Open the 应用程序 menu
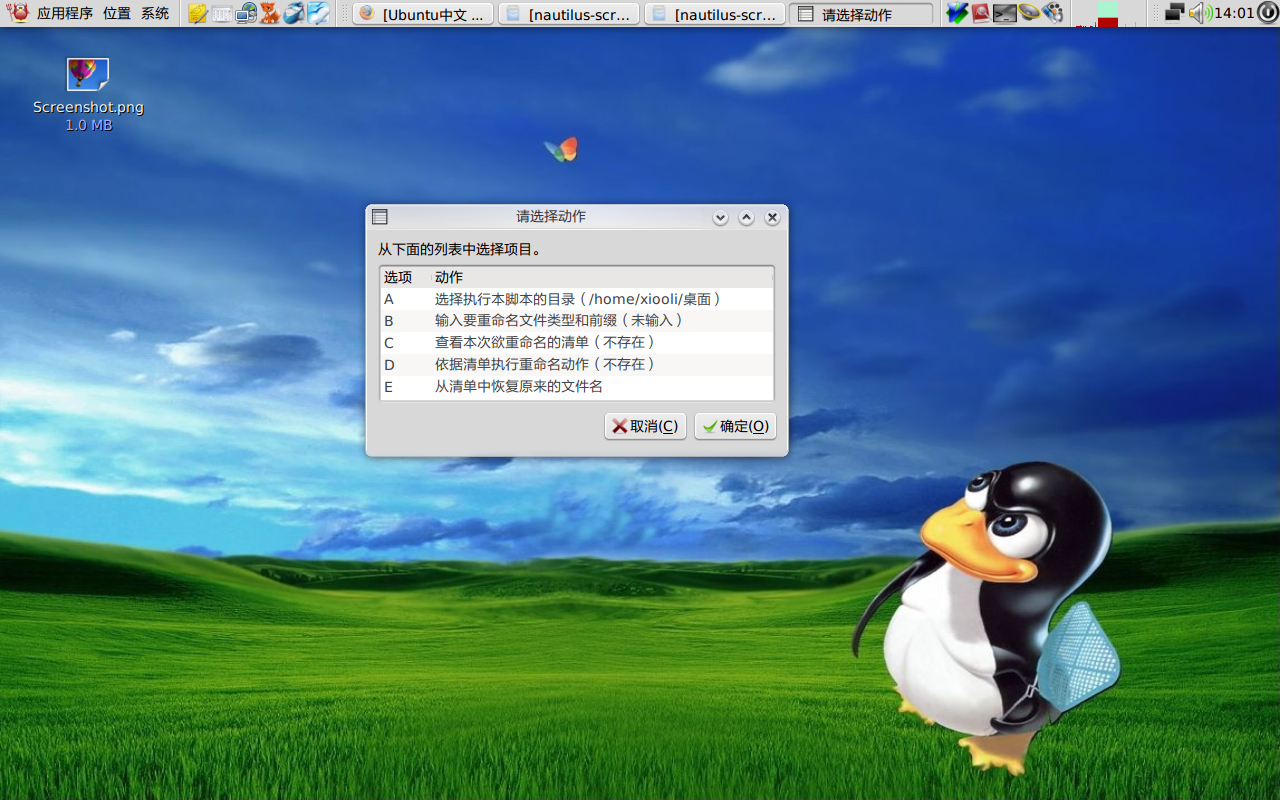The height and width of the screenshot is (800, 1280). (x=65, y=14)
